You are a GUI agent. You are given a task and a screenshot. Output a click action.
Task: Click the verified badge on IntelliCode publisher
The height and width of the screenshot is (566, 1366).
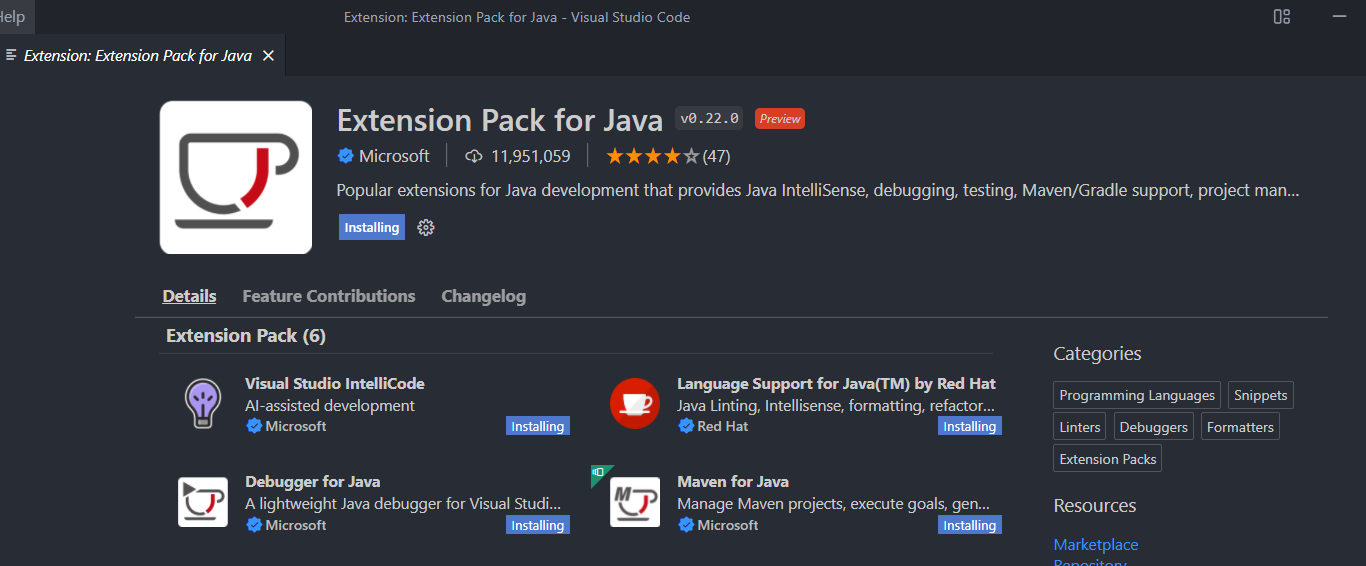tap(254, 426)
